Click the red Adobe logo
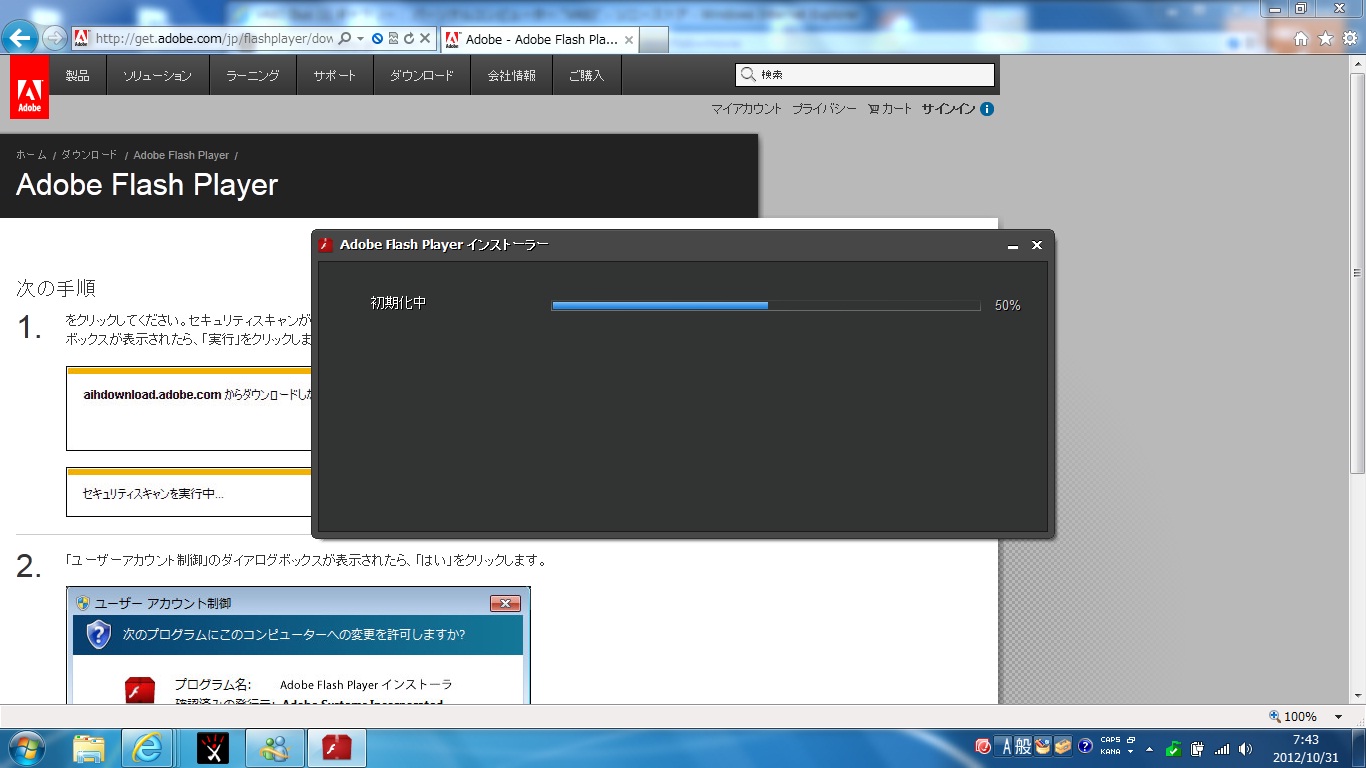Screen dimensions: 1366x768 coord(29,87)
